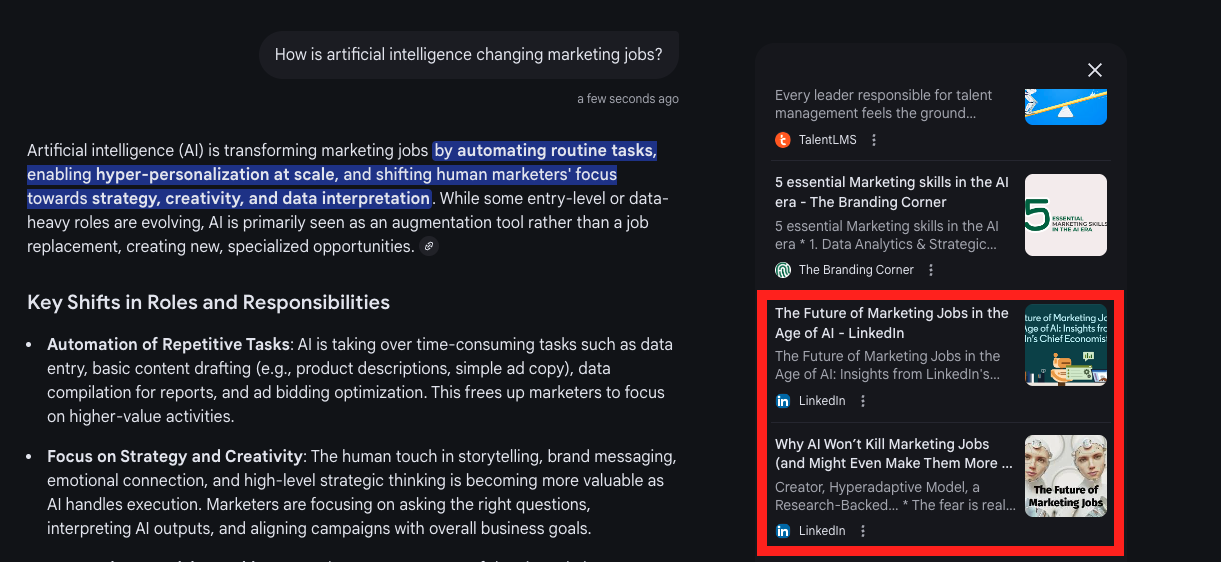The image size is (1221, 562).
Task: Click the LinkedIn icon under the 'Age of AI' article
Action: (x=783, y=401)
